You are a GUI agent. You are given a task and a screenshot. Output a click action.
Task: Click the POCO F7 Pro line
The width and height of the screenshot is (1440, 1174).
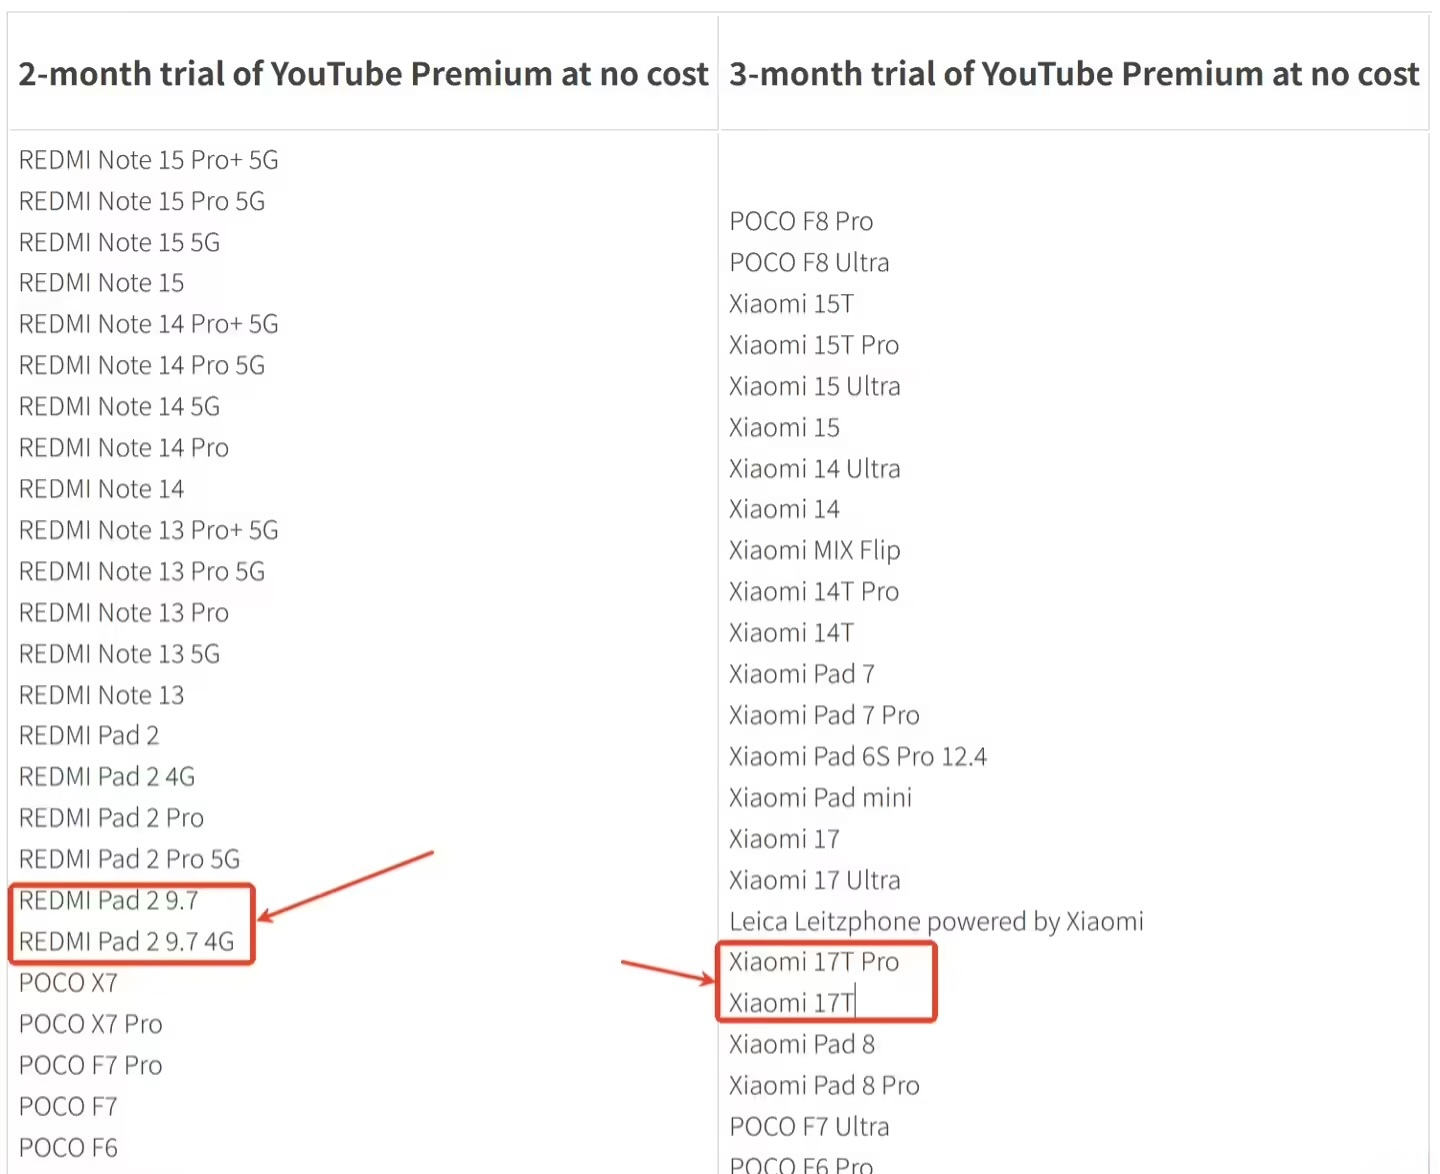90,1065
